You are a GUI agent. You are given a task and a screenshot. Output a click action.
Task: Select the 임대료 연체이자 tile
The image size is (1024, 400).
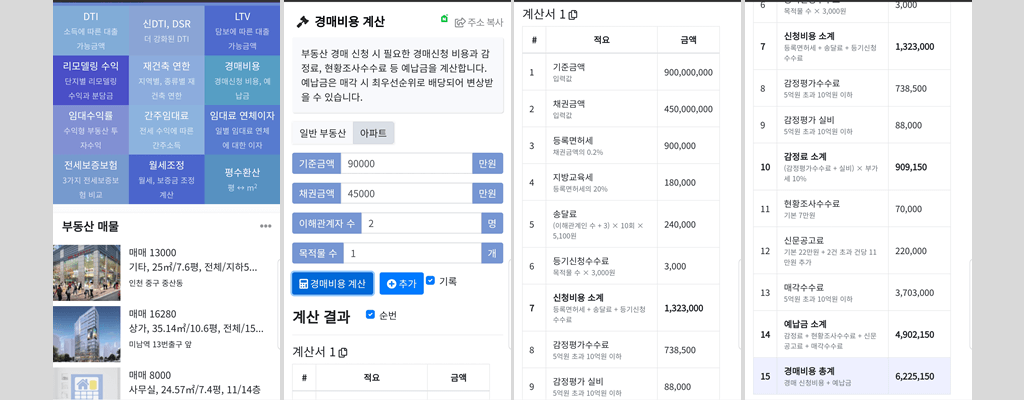click(242, 129)
